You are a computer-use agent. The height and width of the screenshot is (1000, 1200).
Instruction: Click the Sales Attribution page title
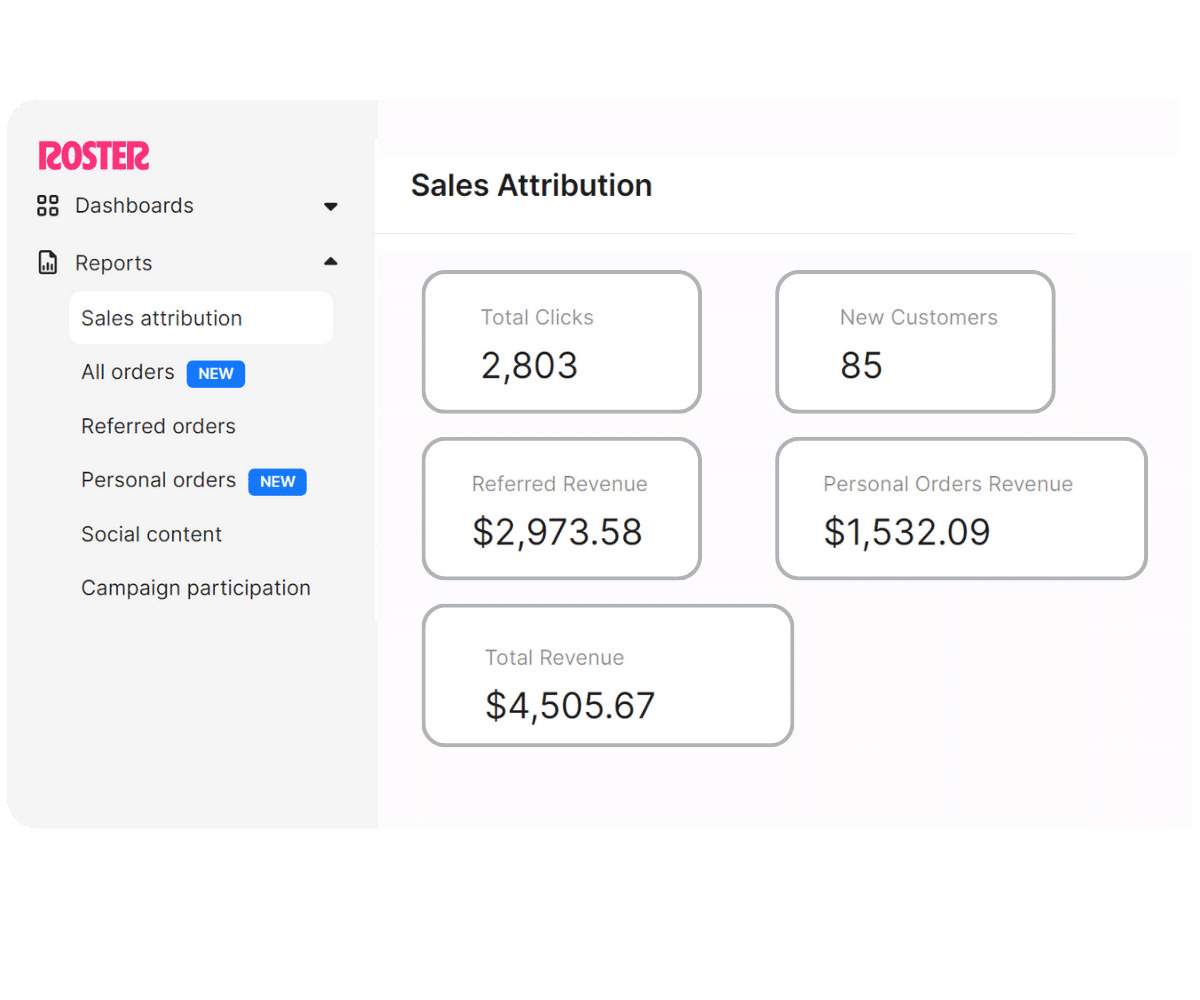(531, 186)
